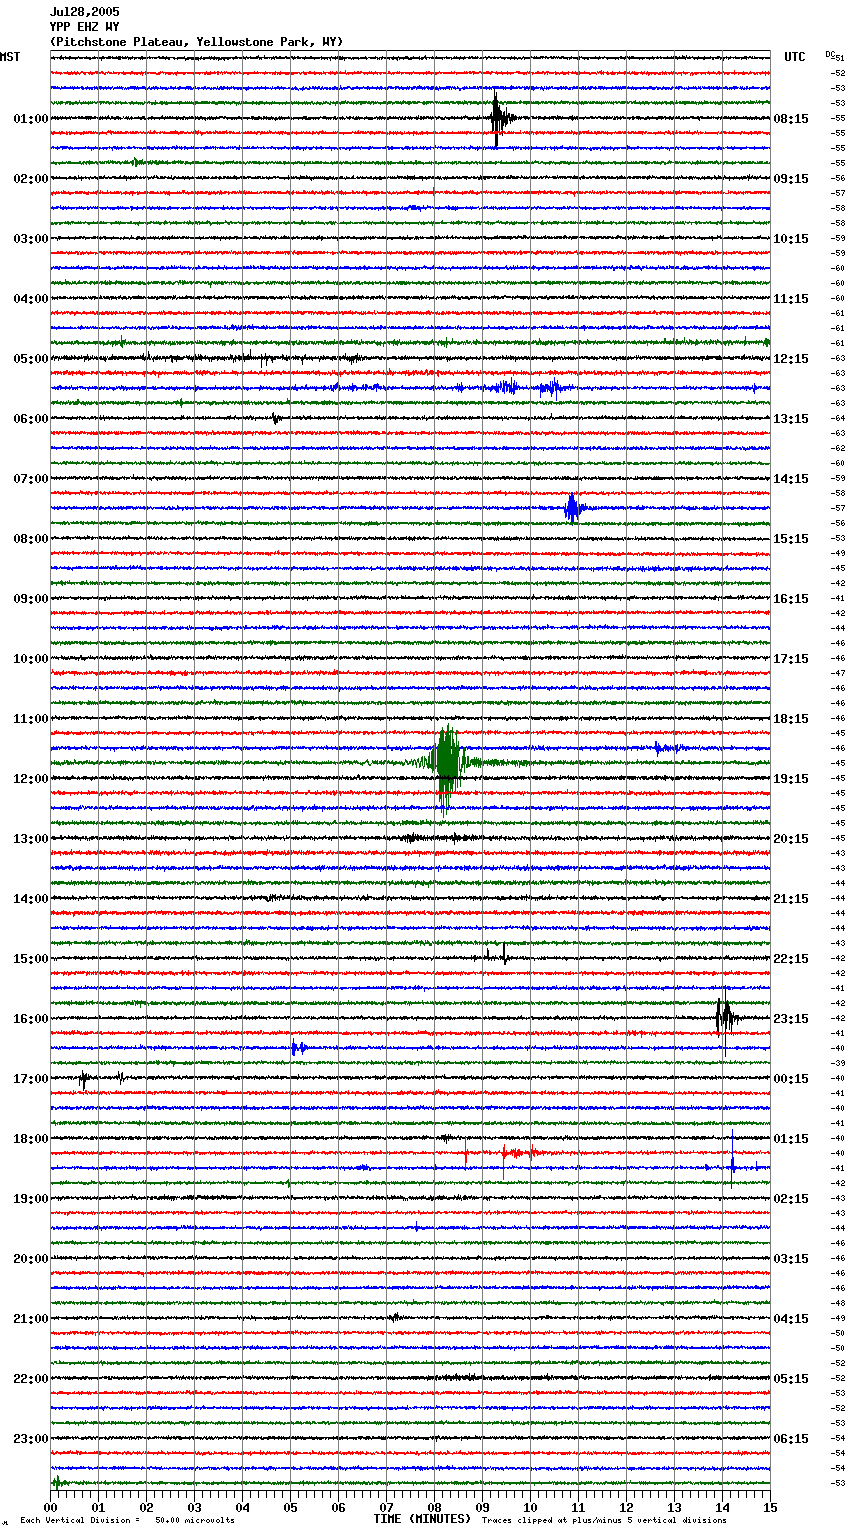850x1534 pixels.
Task: Click the Each Vertical Division 50.00 microvolts note
Action: tap(128, 1520)
